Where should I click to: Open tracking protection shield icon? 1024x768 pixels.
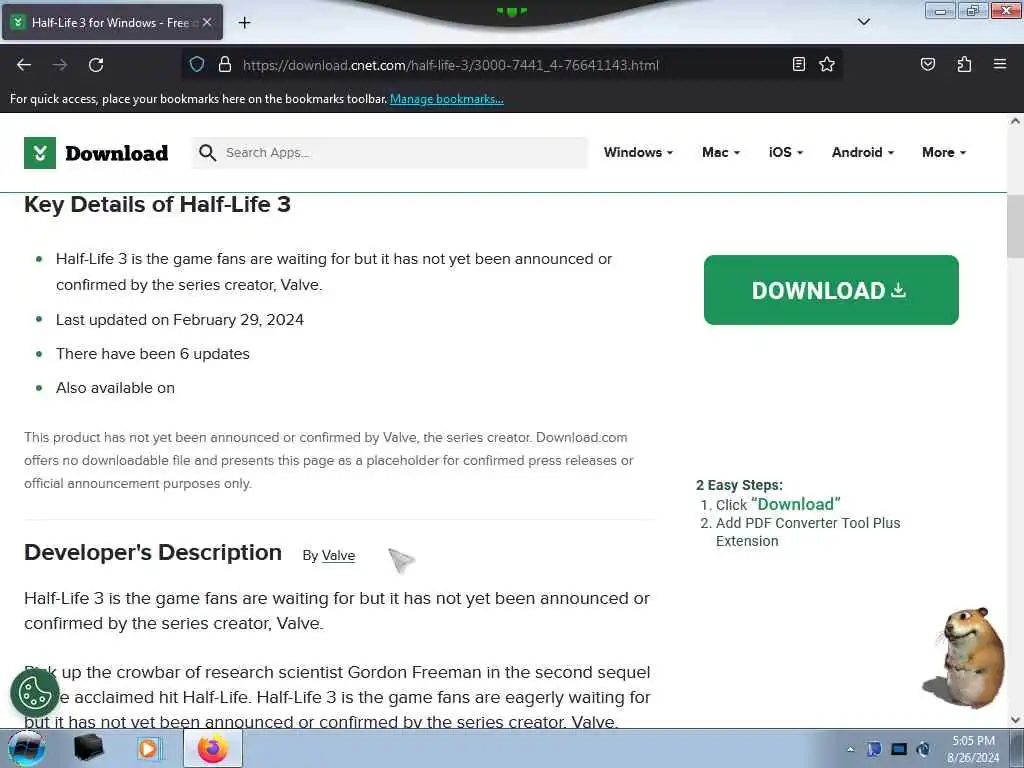[x=197, y=64]
